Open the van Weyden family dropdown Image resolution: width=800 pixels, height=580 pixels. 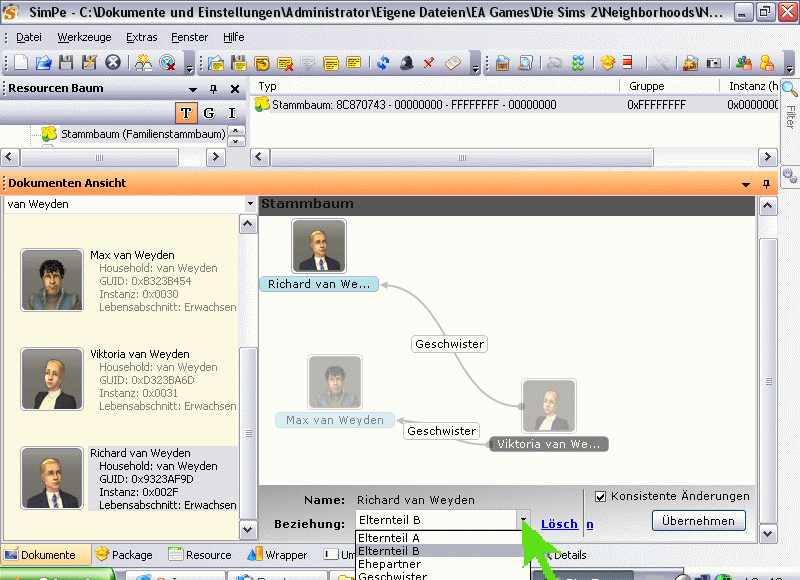point(250,204)
